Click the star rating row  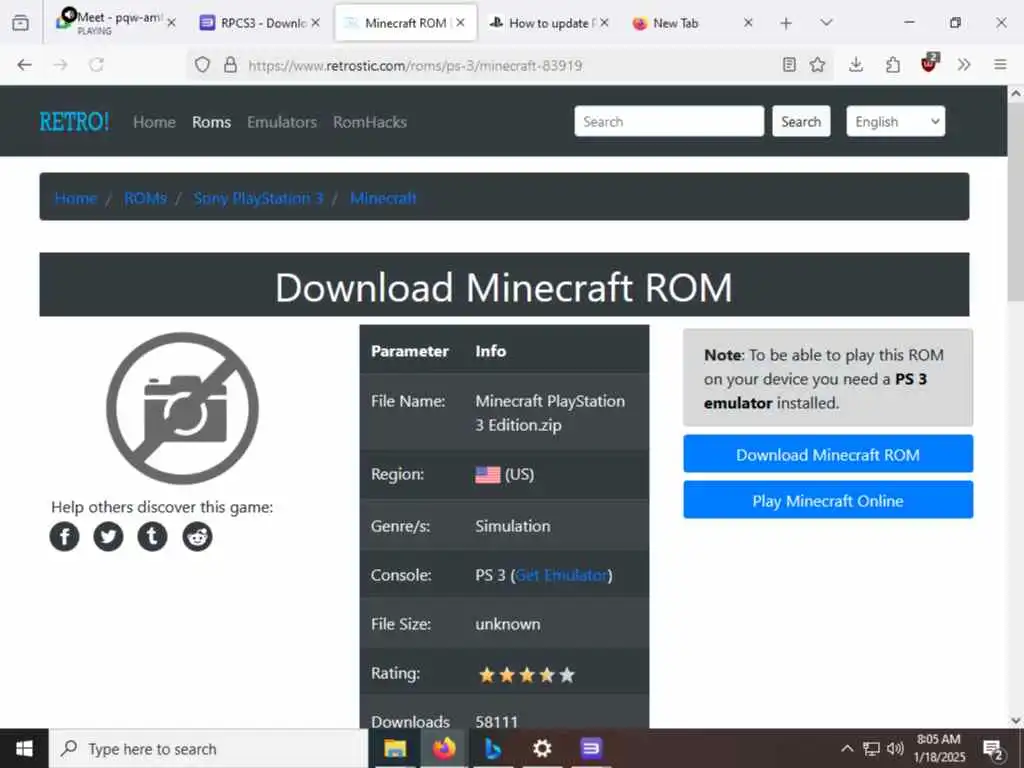coord(526,675)
